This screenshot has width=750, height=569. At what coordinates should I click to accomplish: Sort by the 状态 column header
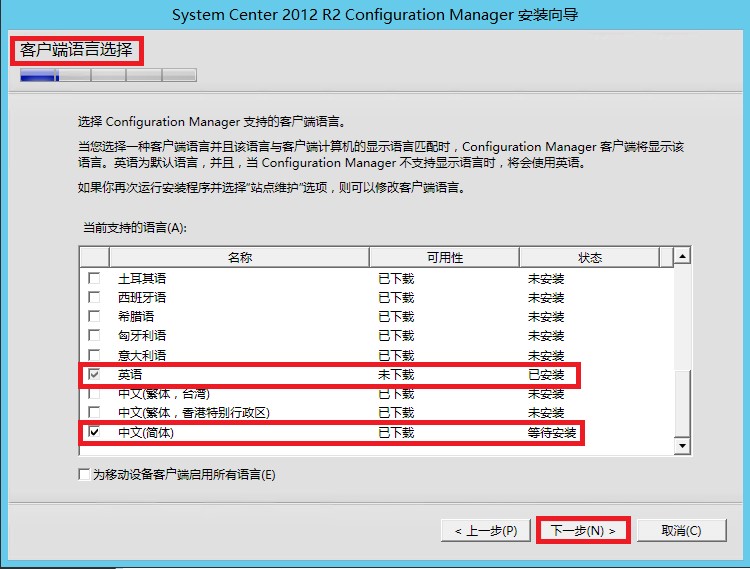589,257
